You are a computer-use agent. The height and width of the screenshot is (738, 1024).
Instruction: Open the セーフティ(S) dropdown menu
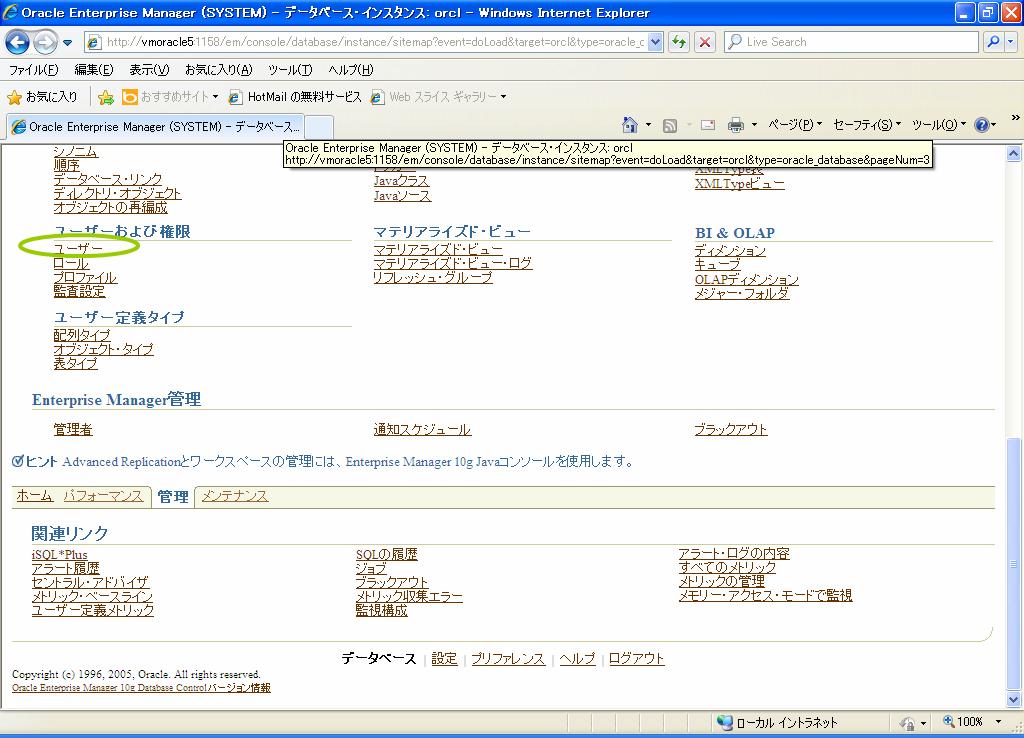coord(867,125)
